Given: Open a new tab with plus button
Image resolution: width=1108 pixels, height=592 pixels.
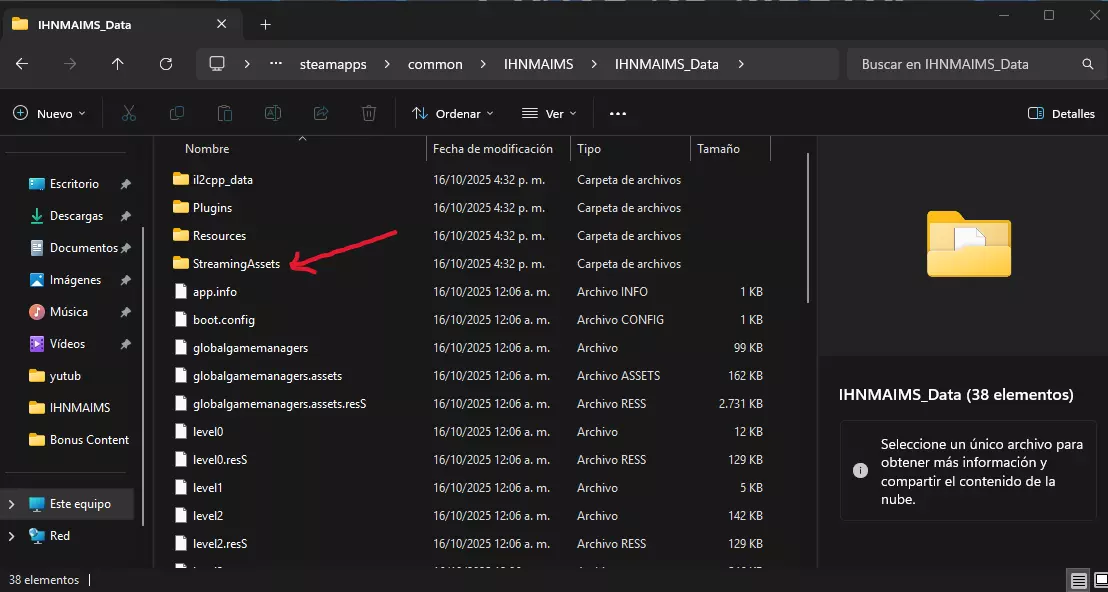Looking at the screenshot, I should point(265,24).
